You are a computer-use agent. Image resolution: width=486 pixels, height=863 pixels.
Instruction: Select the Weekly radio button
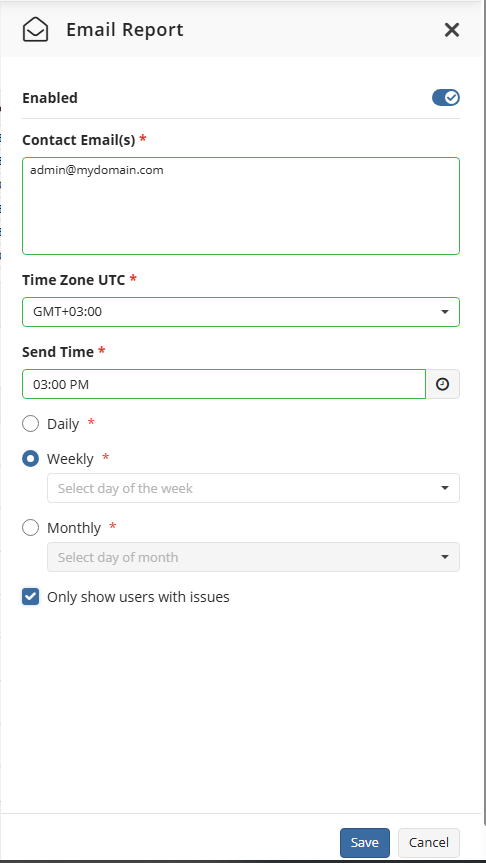click(x=30, y=458)
